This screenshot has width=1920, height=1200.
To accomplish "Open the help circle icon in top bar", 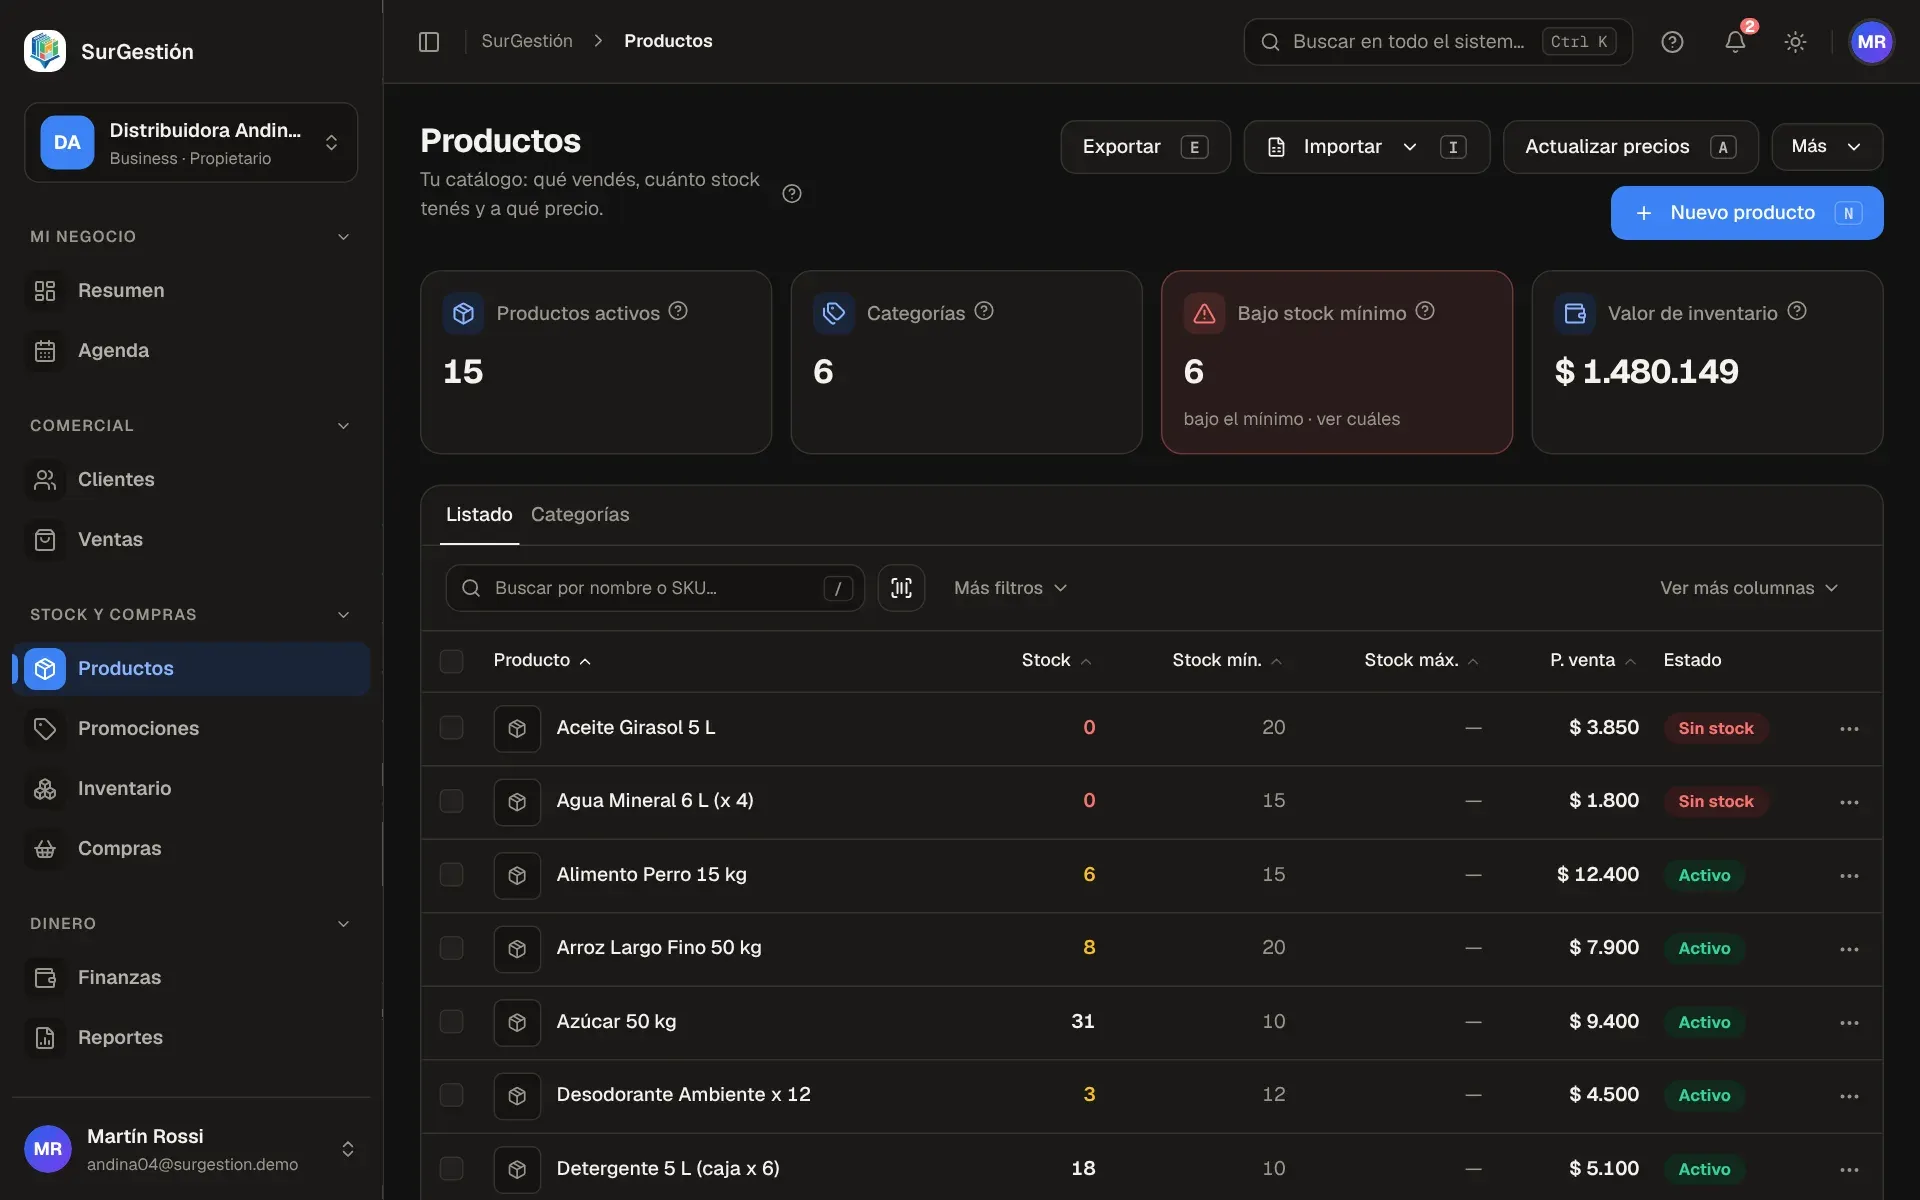I will pos(1672,42).
